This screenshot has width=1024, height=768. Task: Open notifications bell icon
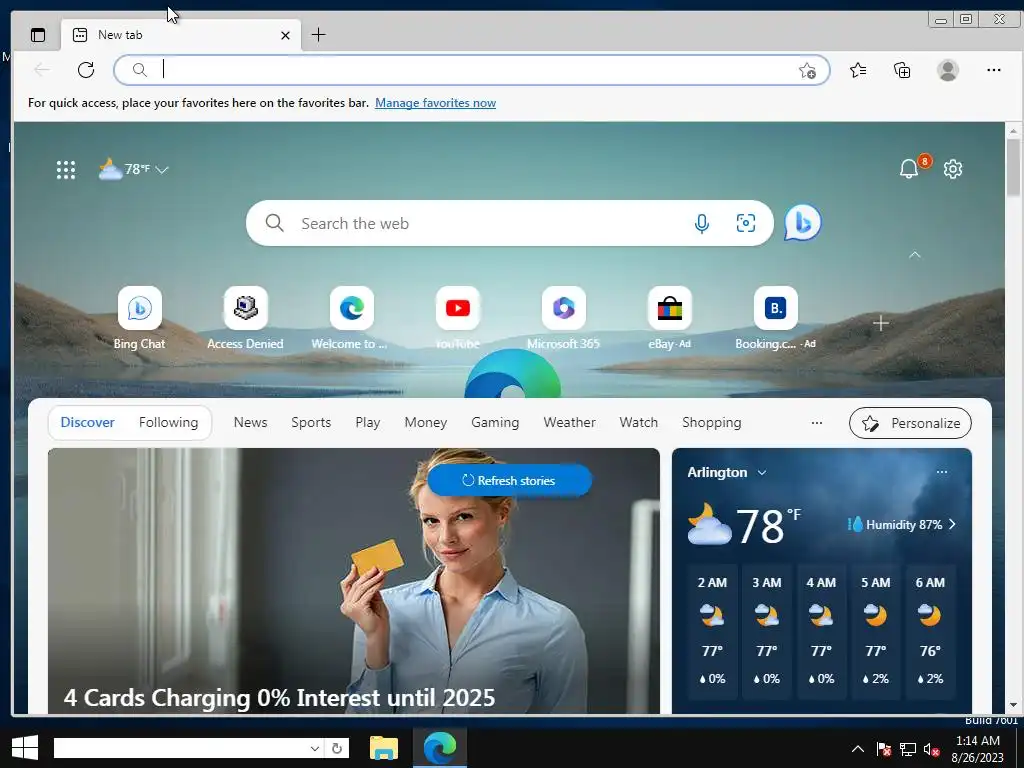(909, 169)
